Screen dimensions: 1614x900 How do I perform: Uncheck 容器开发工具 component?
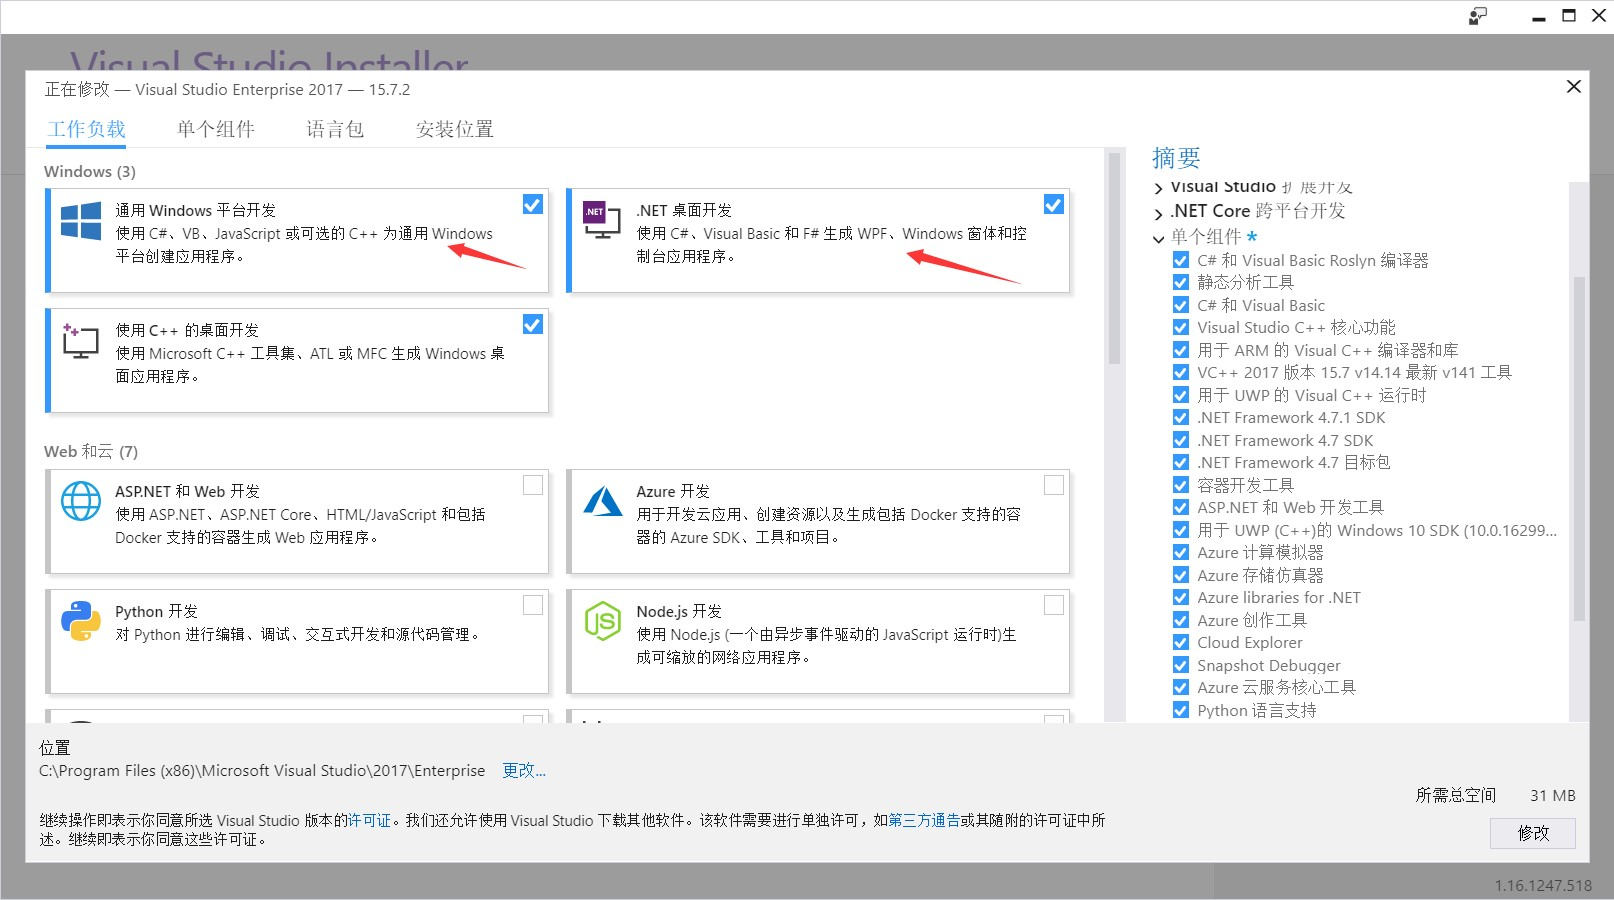click(x=1181, y=485)
